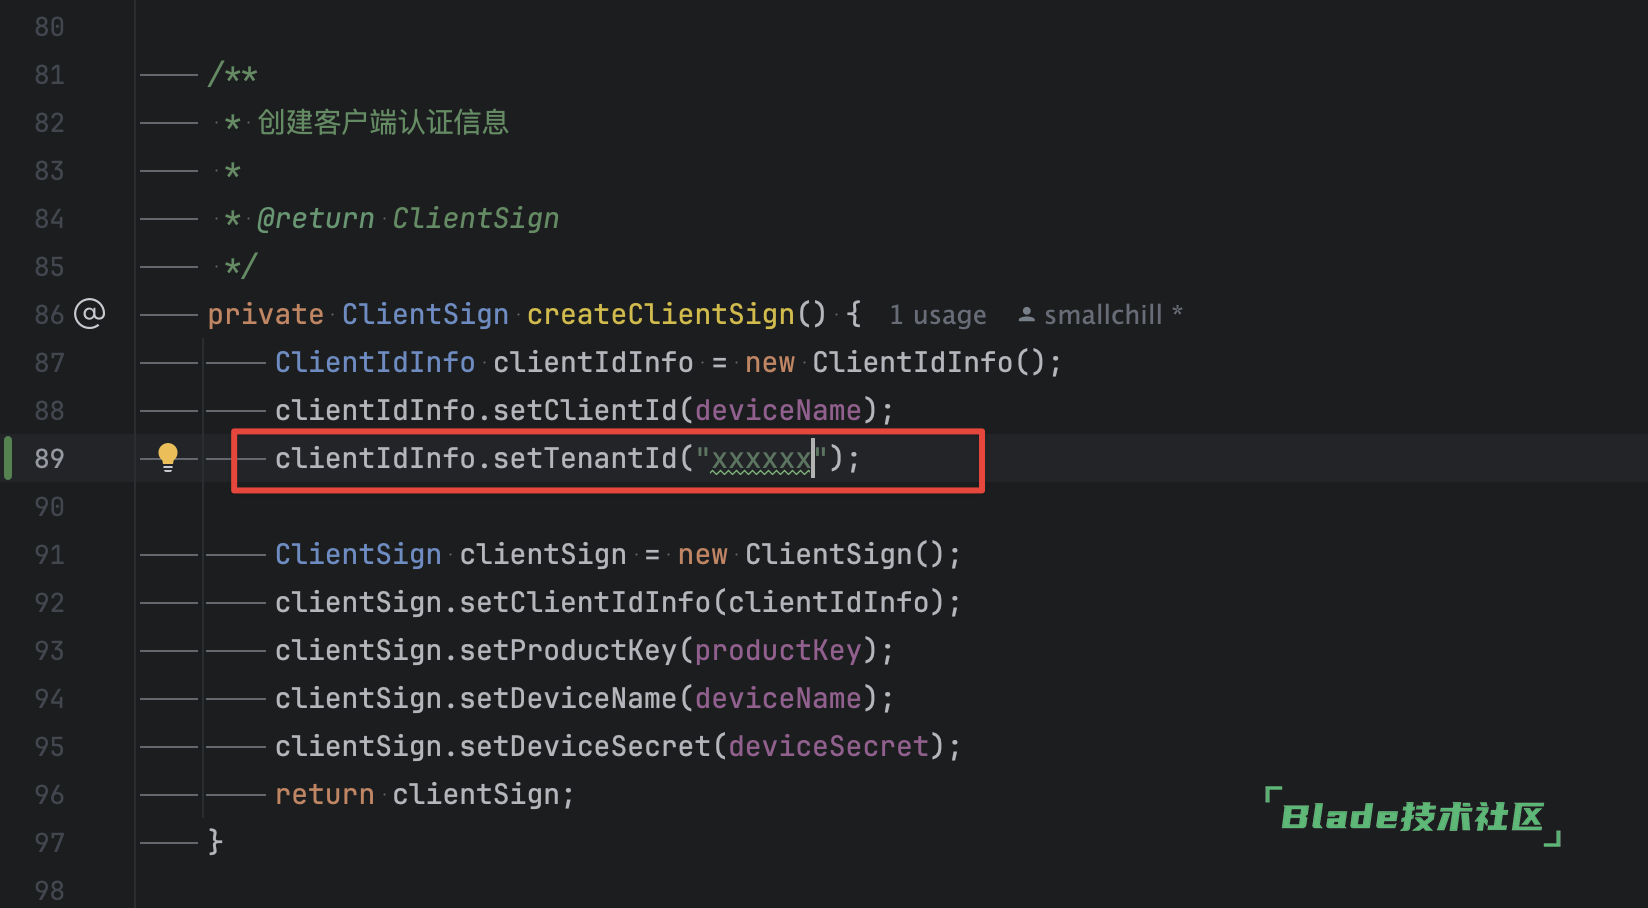Viewport: 1648px width, 908px height.
Task: Click '@return' tag in the Javadoc comment
Action: [x=315, y=218]
